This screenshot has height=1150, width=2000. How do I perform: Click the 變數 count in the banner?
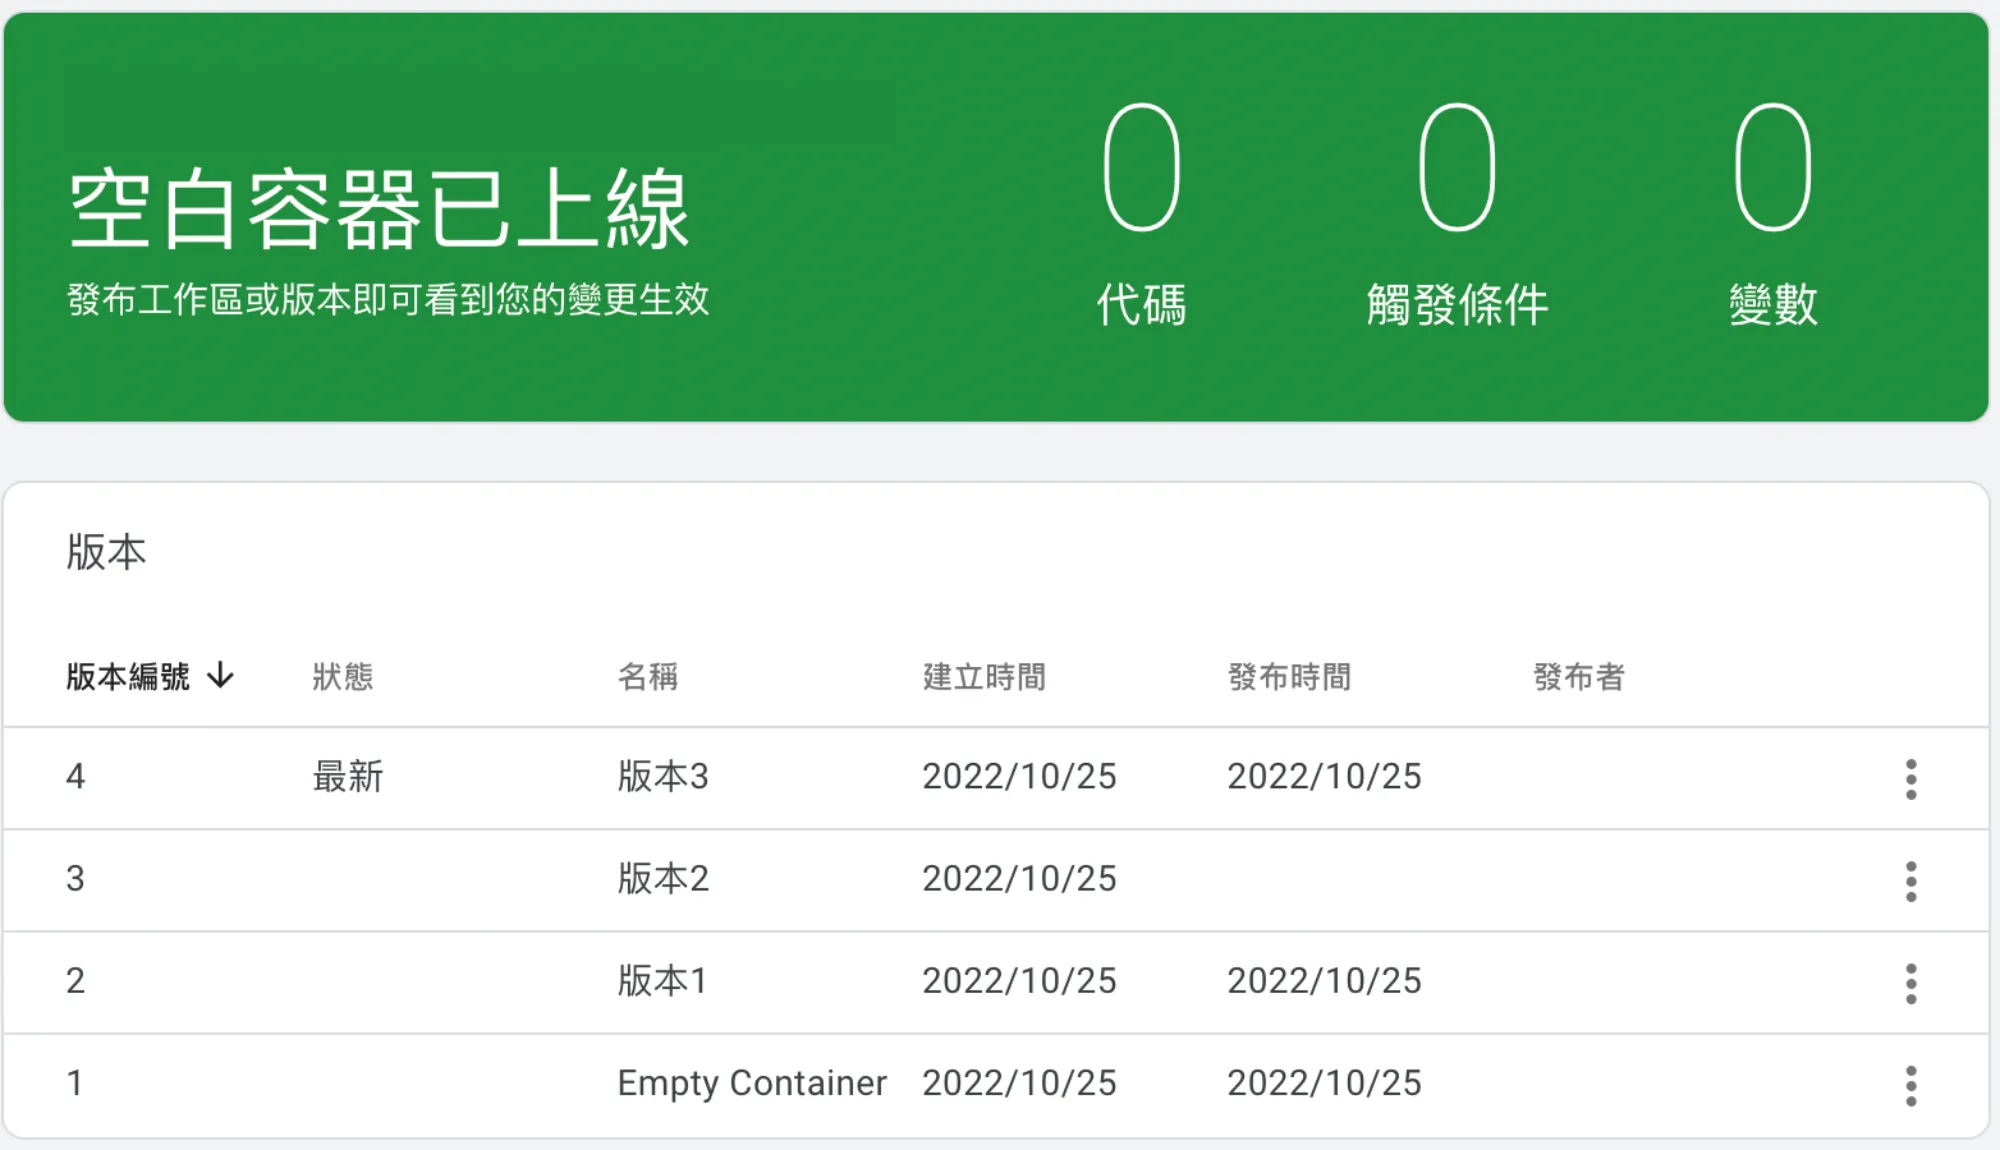[x=1773, y=168]
